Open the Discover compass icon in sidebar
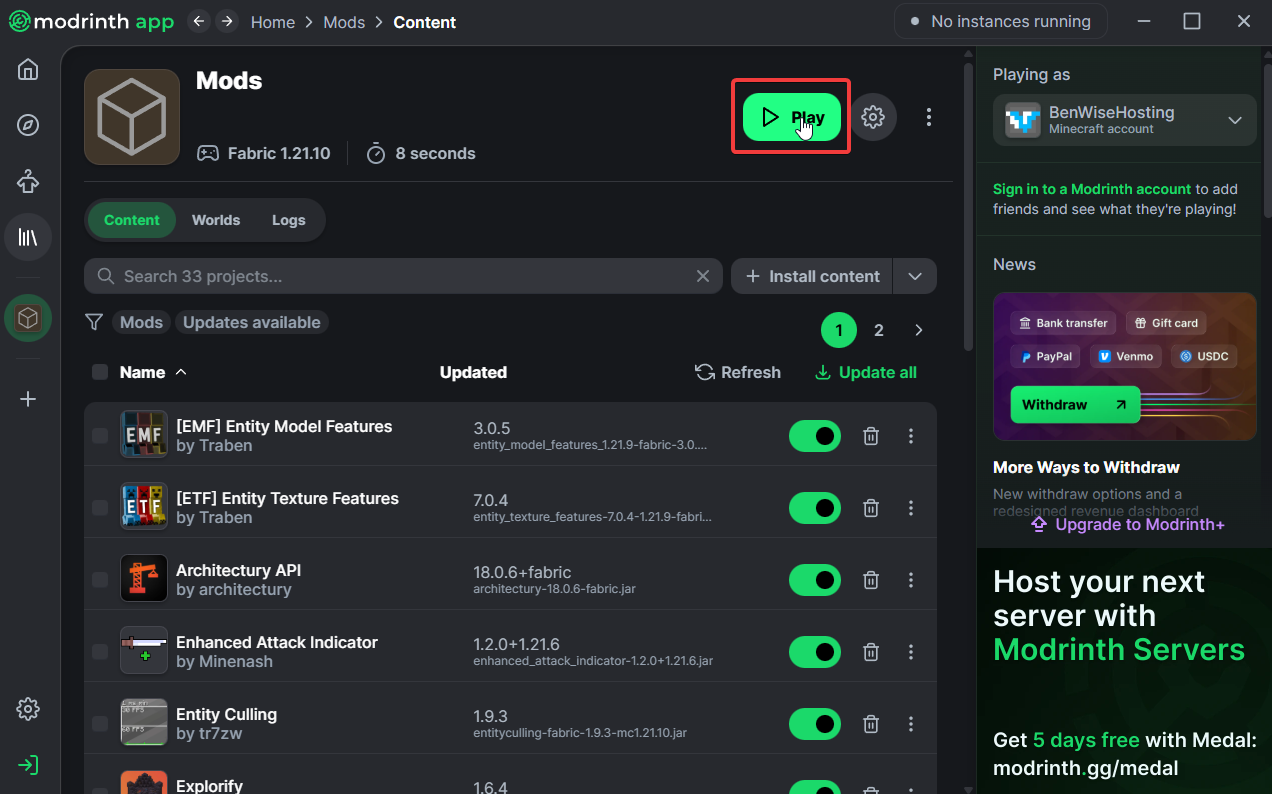1272x794 pixels. [28, 125]
